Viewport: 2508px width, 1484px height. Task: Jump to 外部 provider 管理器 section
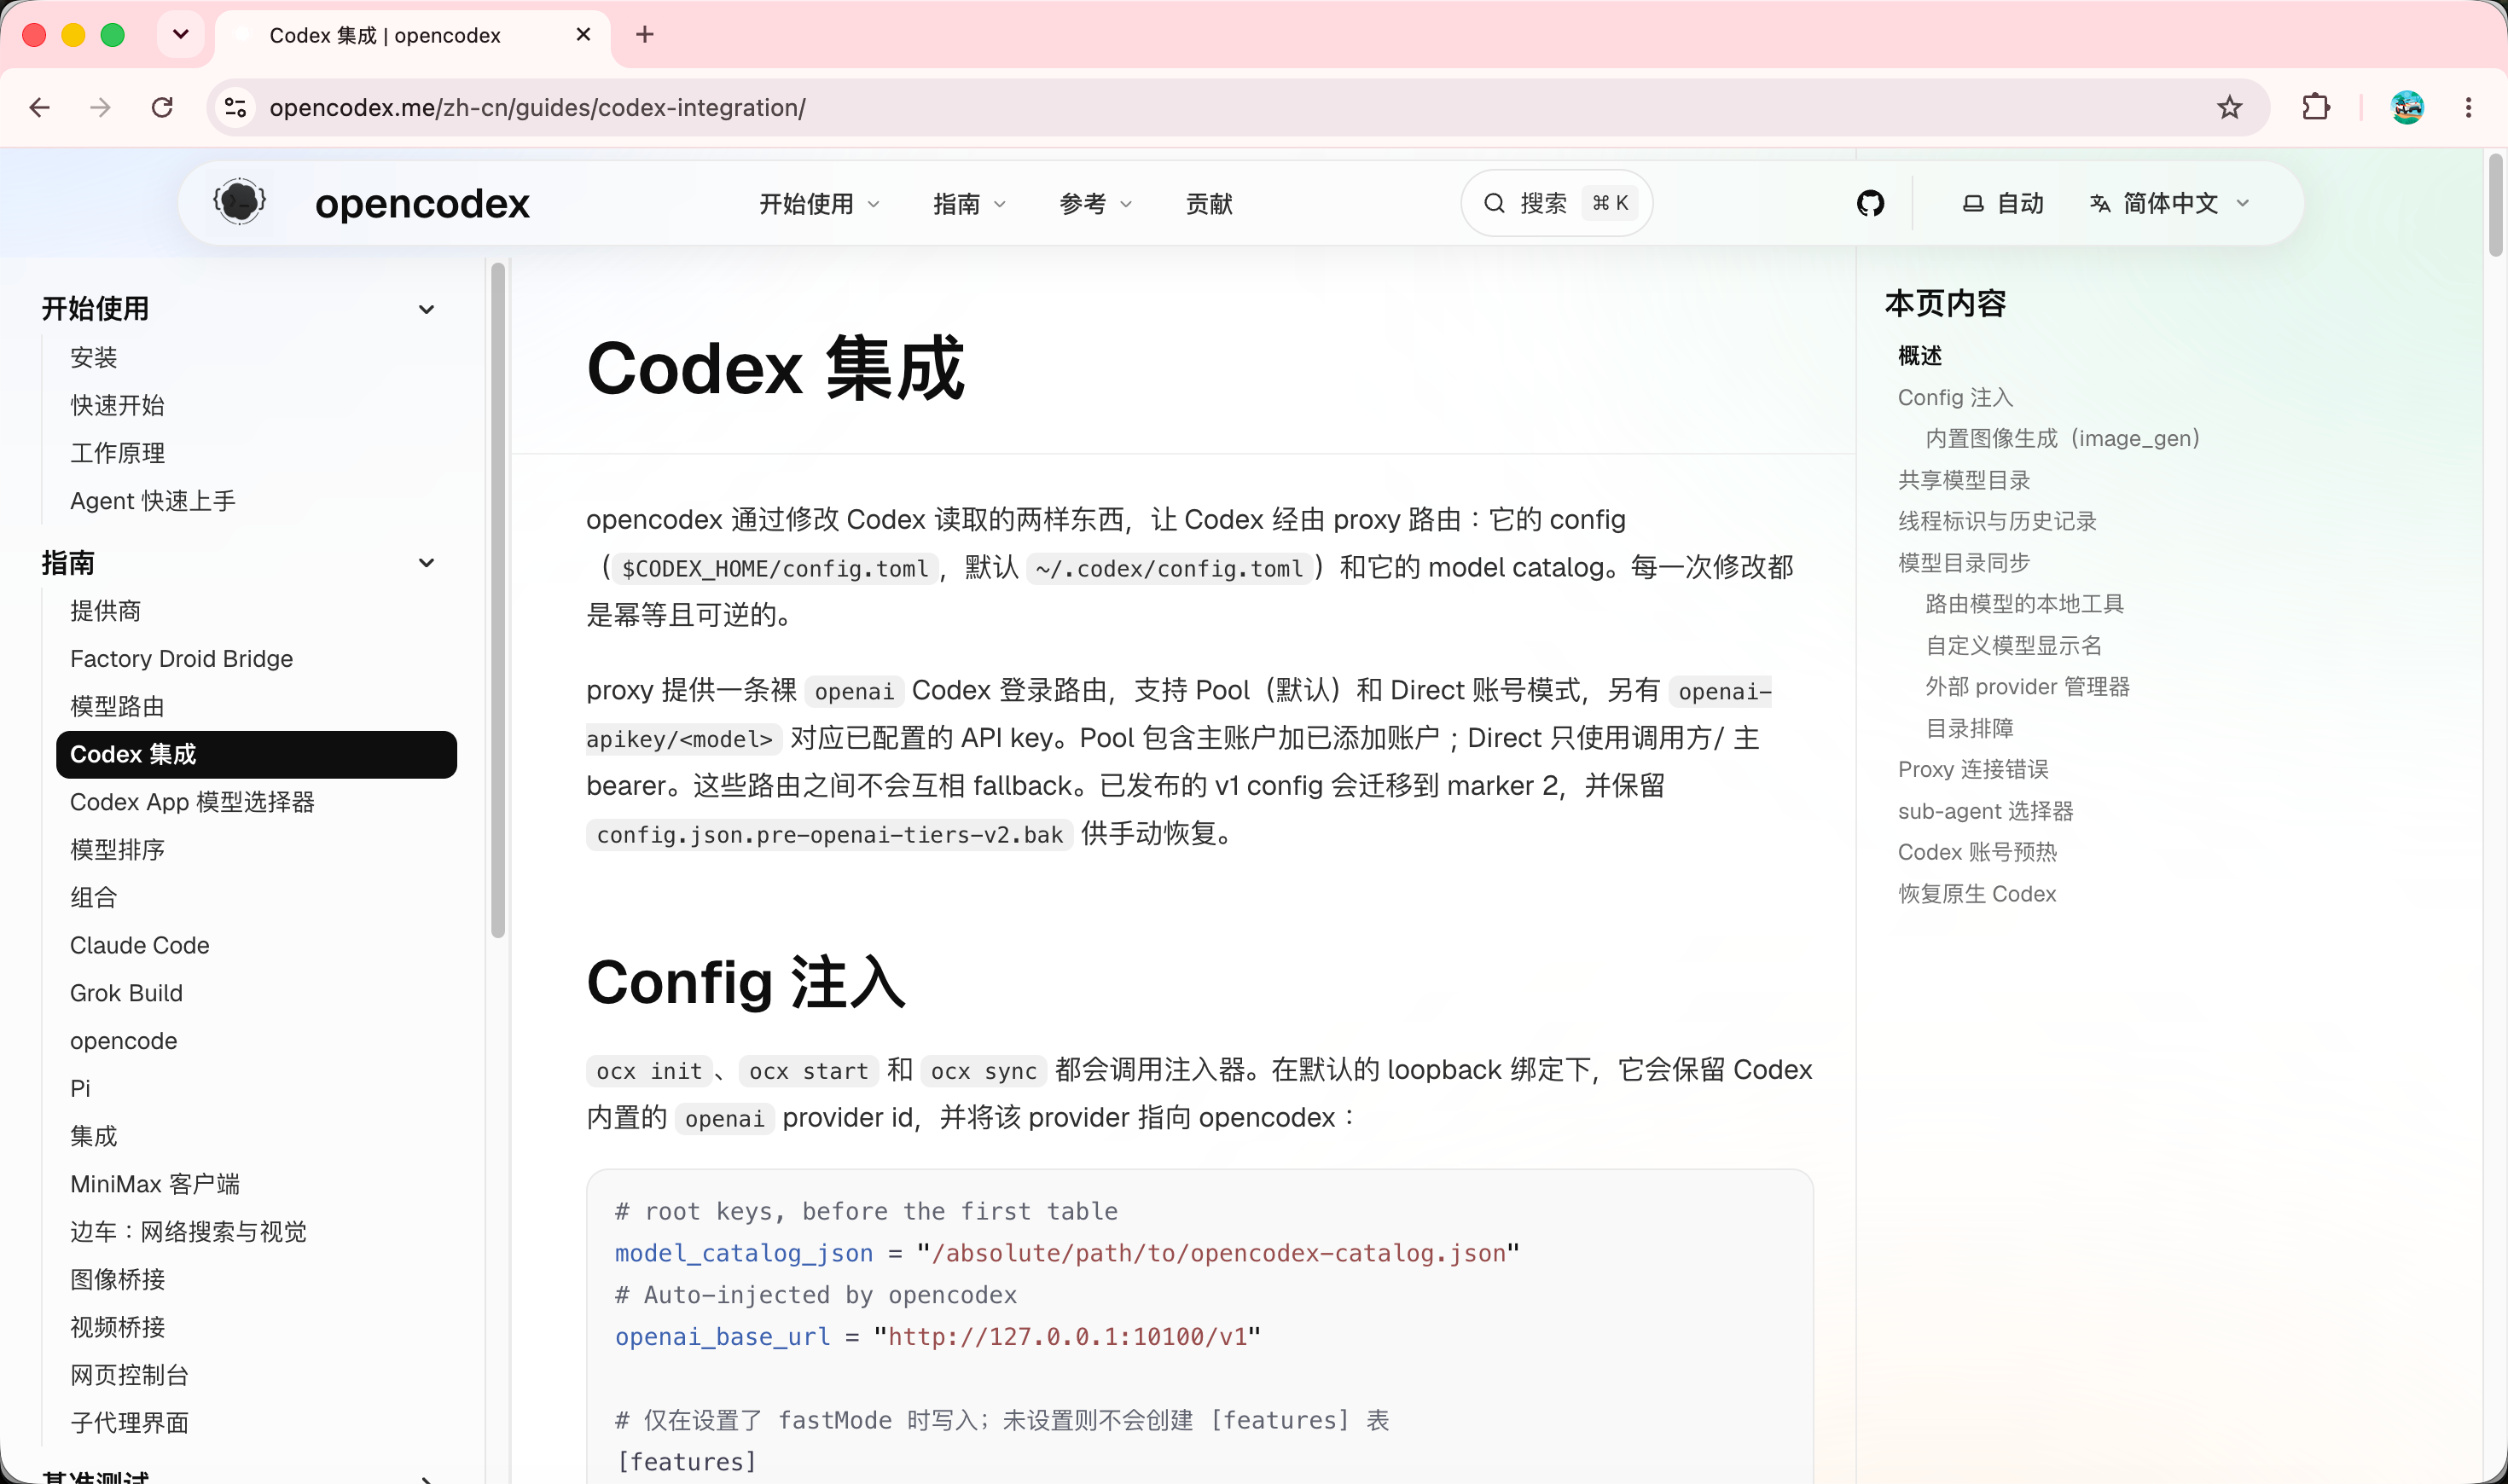pyautogui.click(x=2027, y=688)
